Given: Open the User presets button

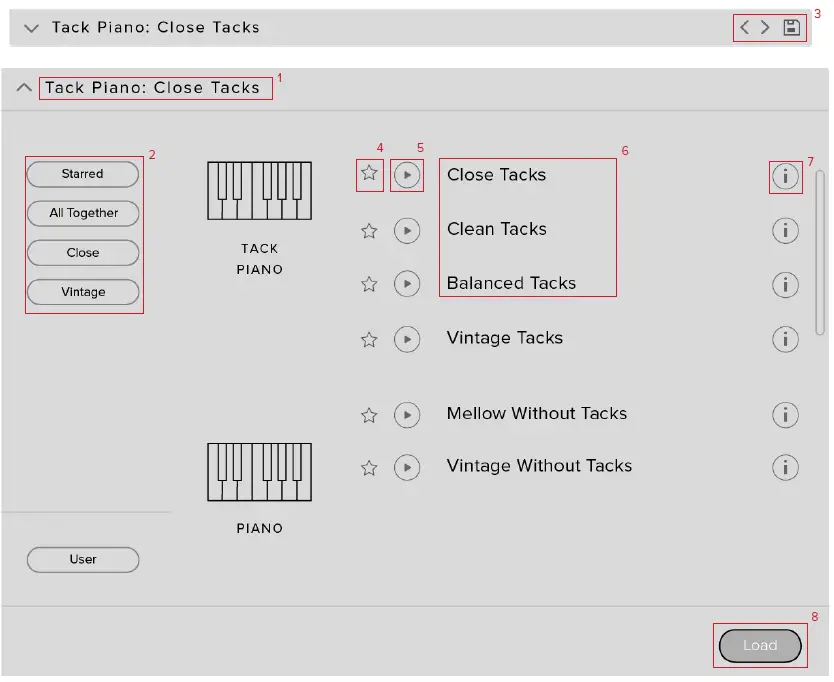Looking at the screenshot, I should tap(83, 559).
